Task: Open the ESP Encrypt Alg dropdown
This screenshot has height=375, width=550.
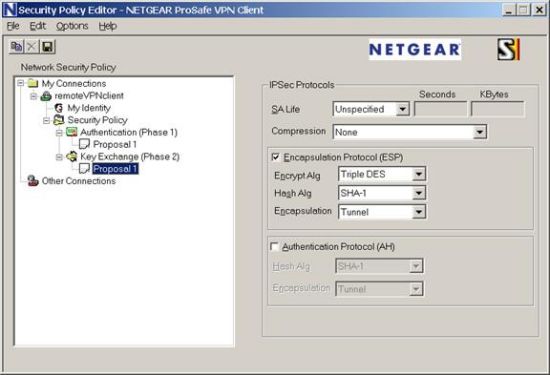Action: (419, 174)
